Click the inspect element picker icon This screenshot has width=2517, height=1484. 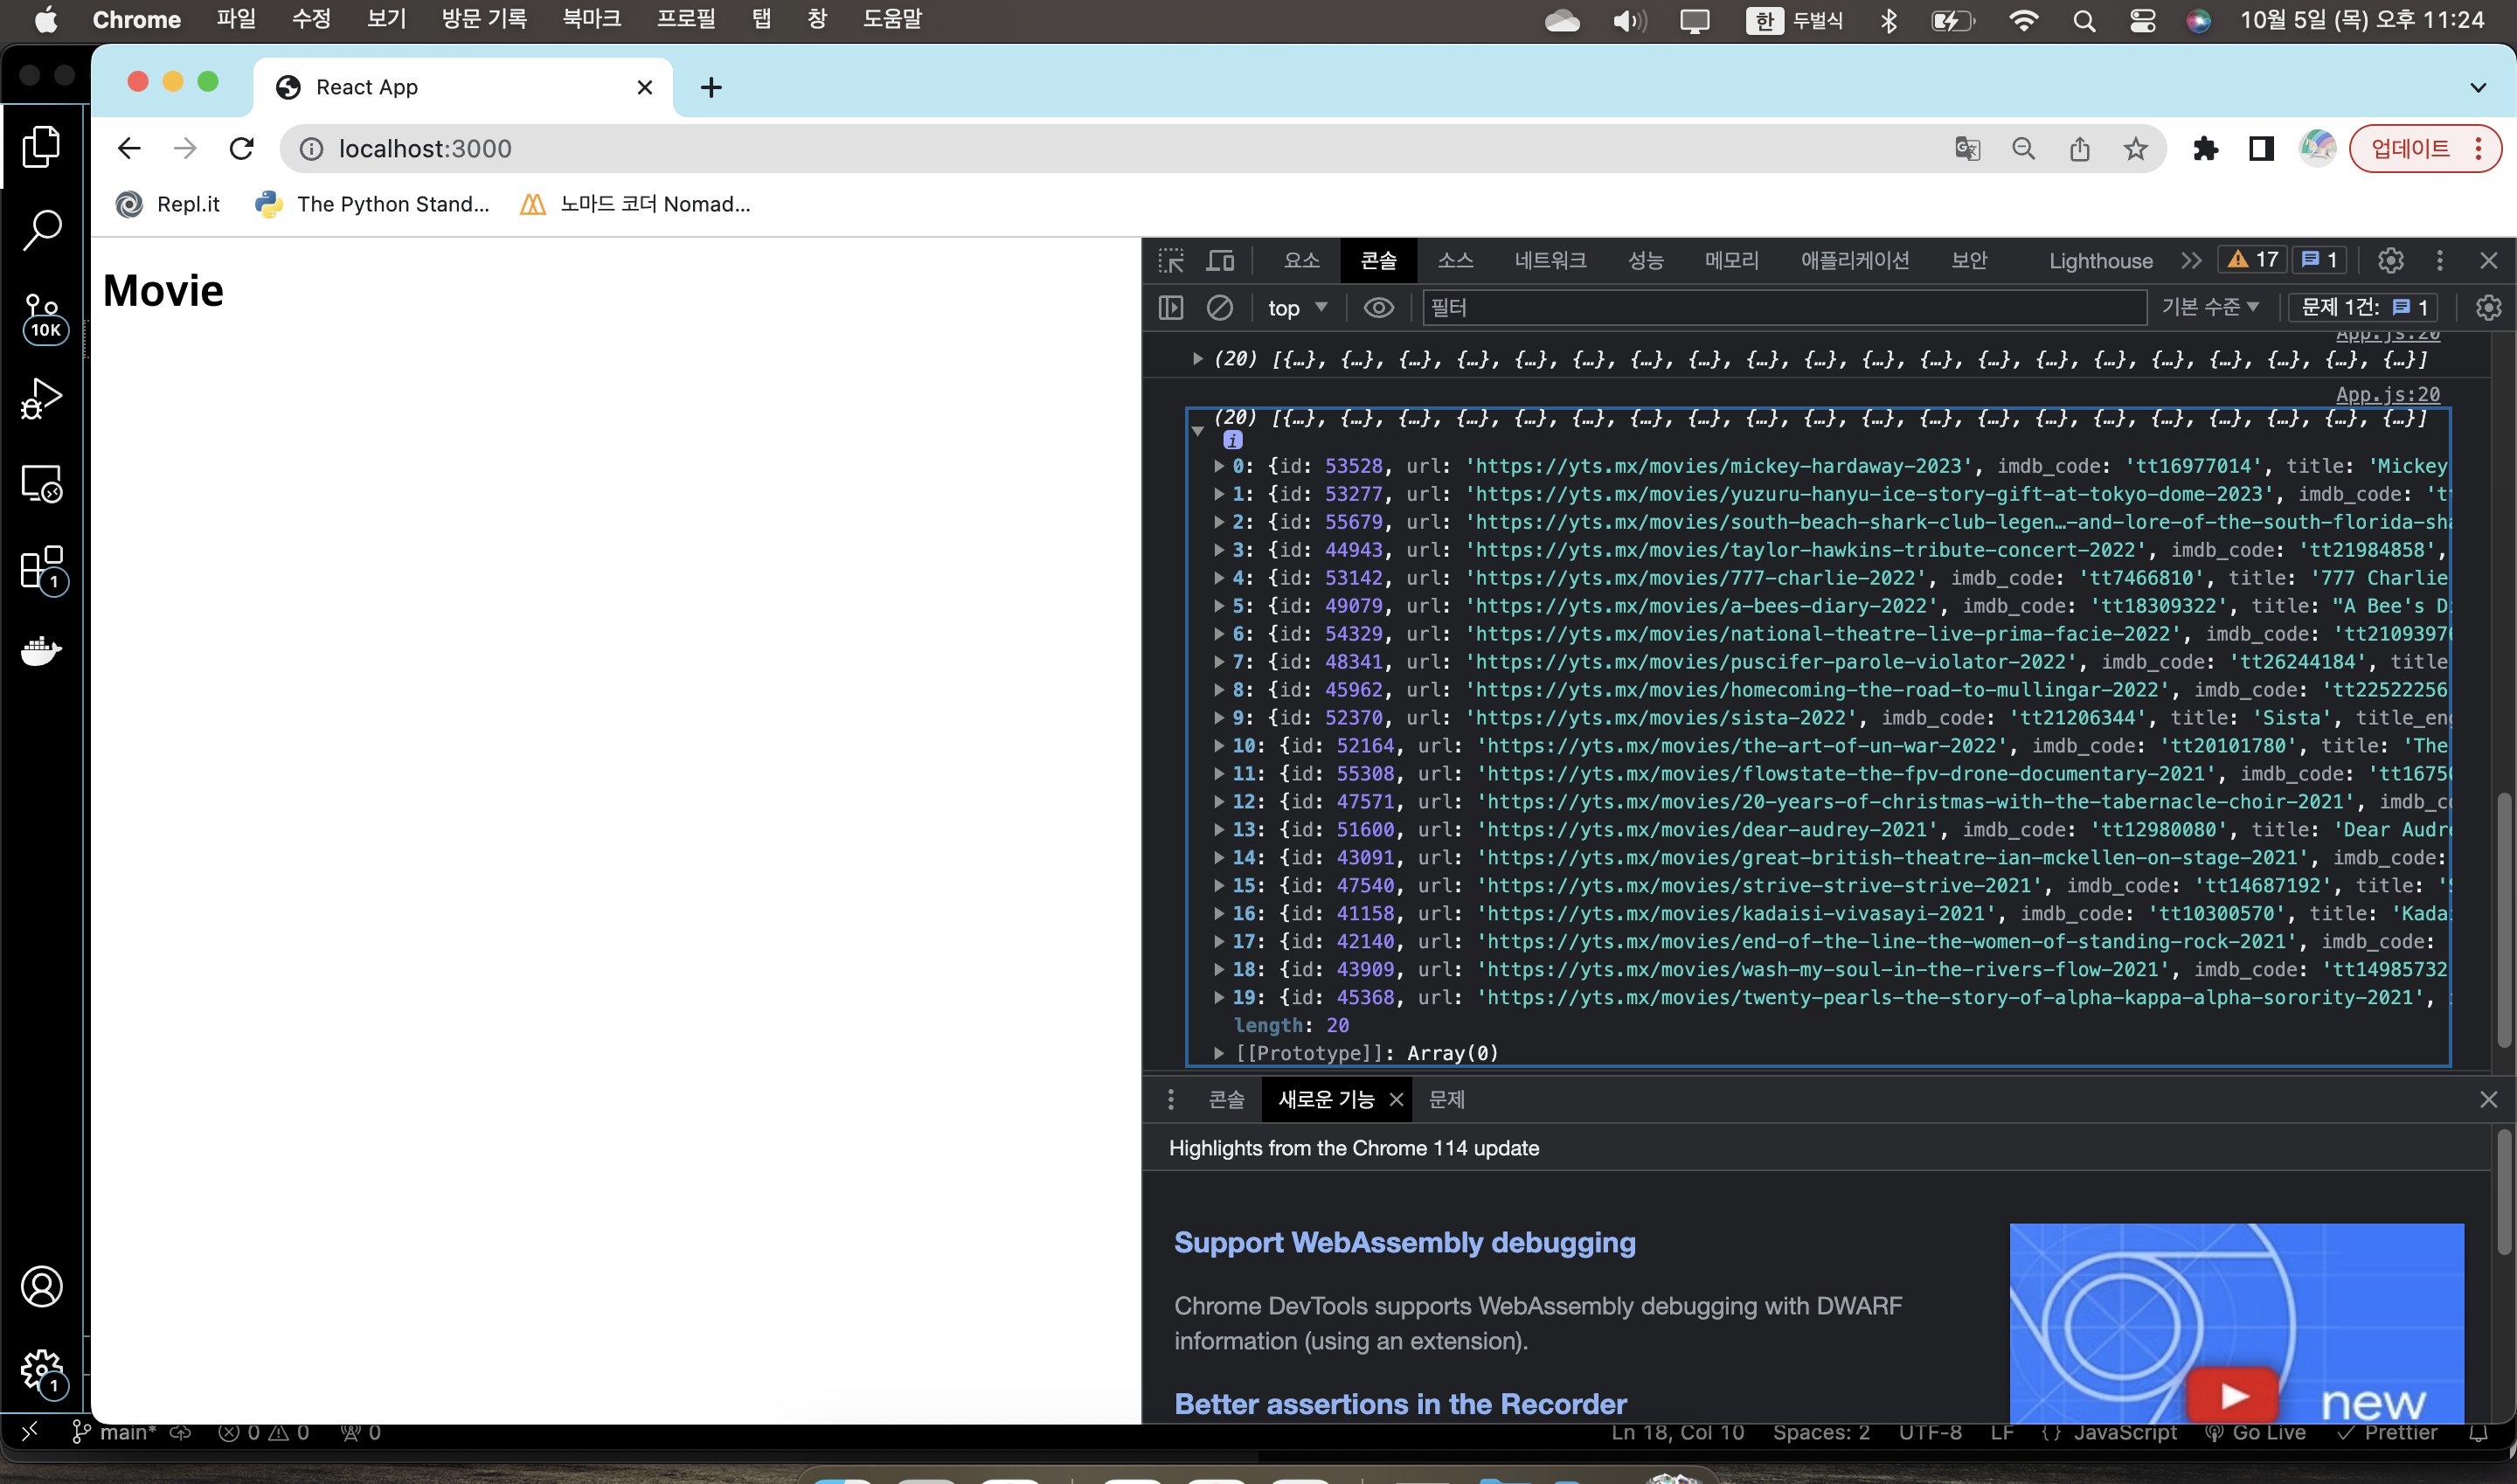tap(1171, 261)
